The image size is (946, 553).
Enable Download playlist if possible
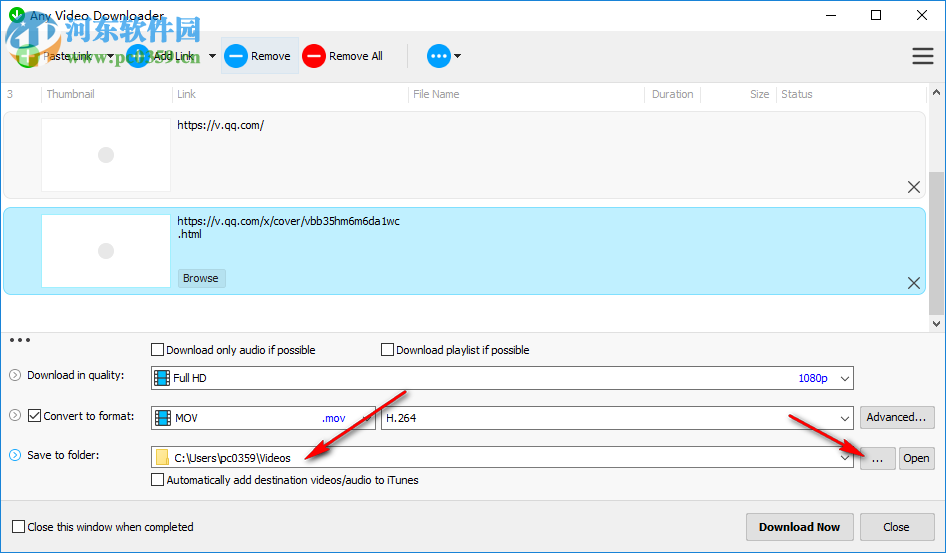[x=387, y=350]
